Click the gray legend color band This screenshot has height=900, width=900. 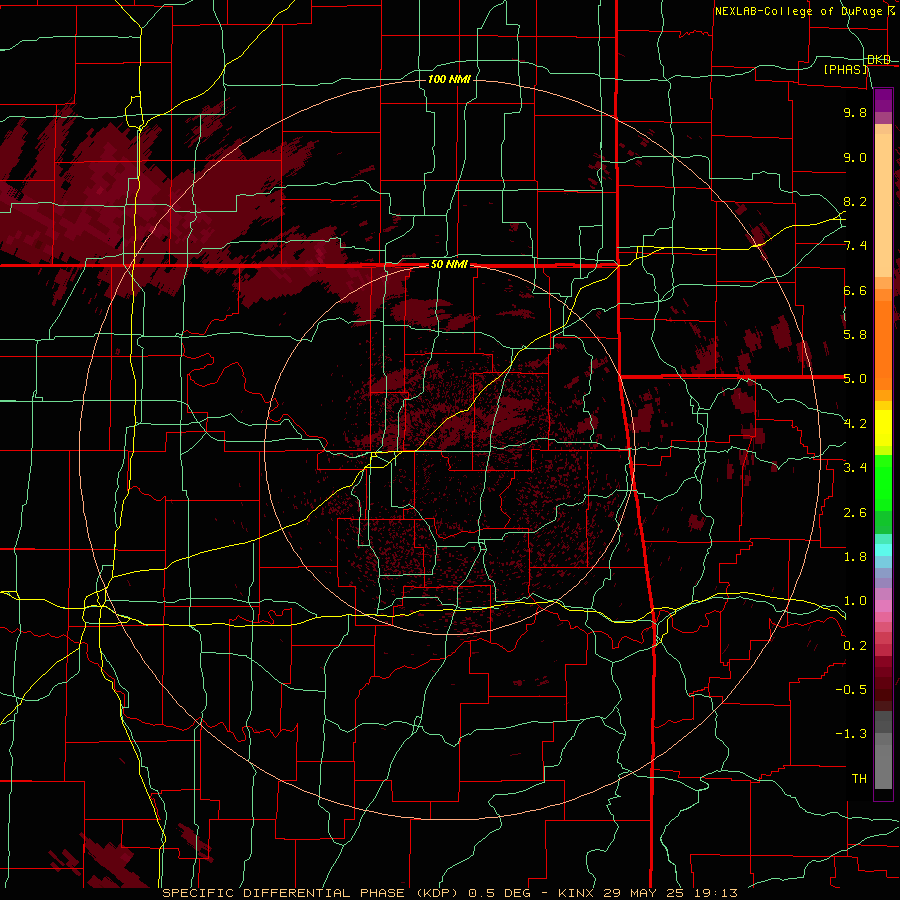[x=883, y=767]
